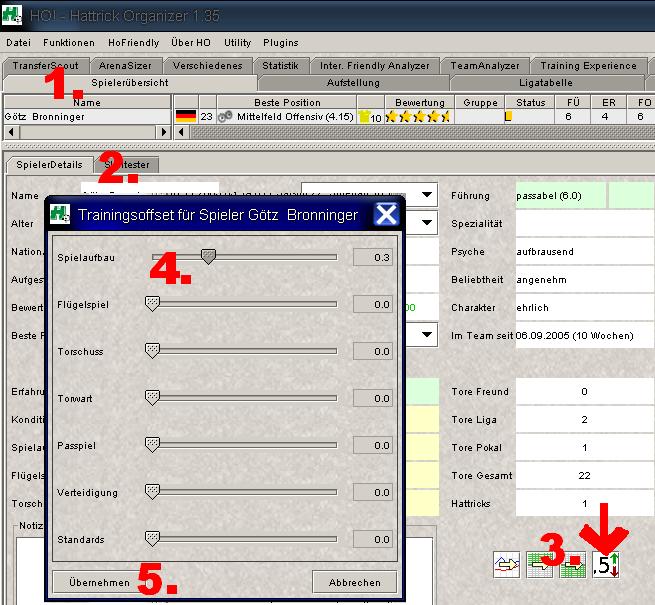Open the Plugins menu
655x605 pixels.
[281, 43]
